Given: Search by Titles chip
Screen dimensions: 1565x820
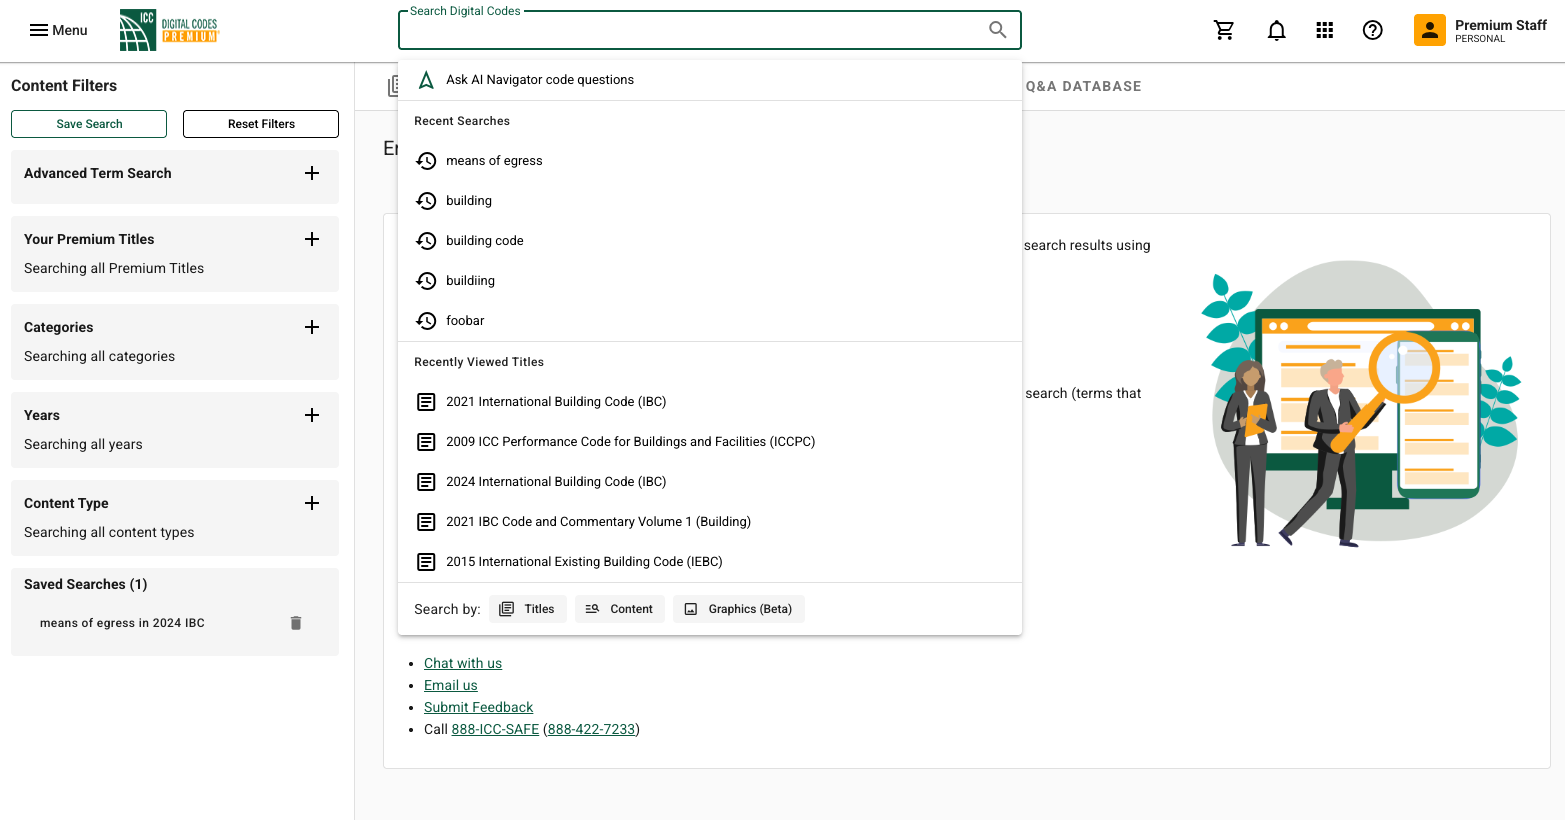Looking at the screenshot, I should (x=528, y=609).
